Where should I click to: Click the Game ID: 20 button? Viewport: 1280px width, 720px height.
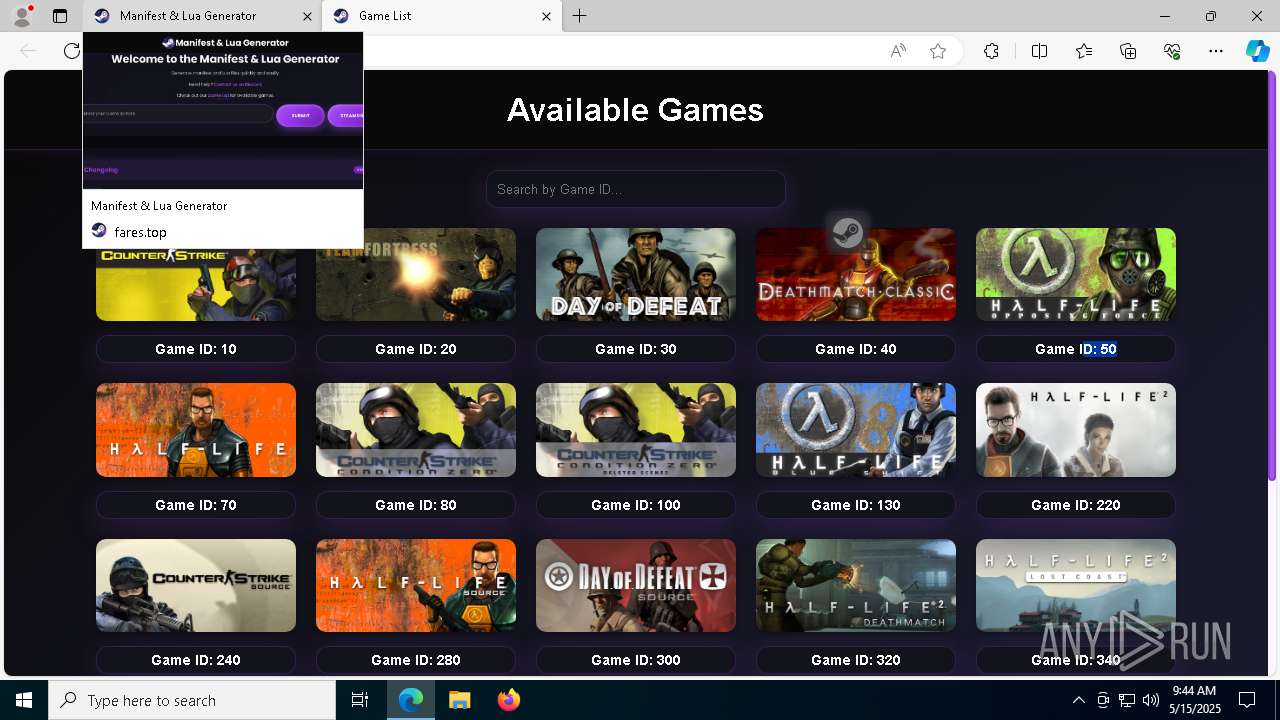416,349
